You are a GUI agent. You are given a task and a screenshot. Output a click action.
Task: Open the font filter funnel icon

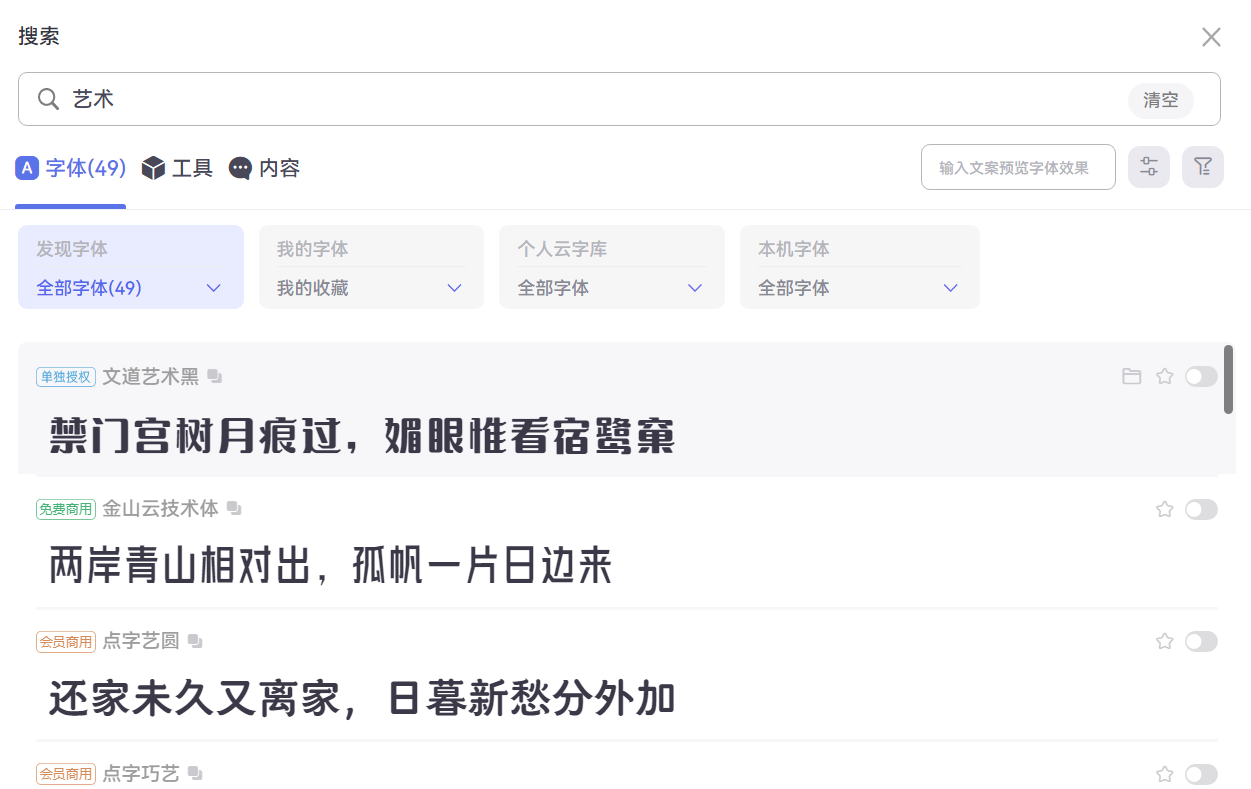1202,167
